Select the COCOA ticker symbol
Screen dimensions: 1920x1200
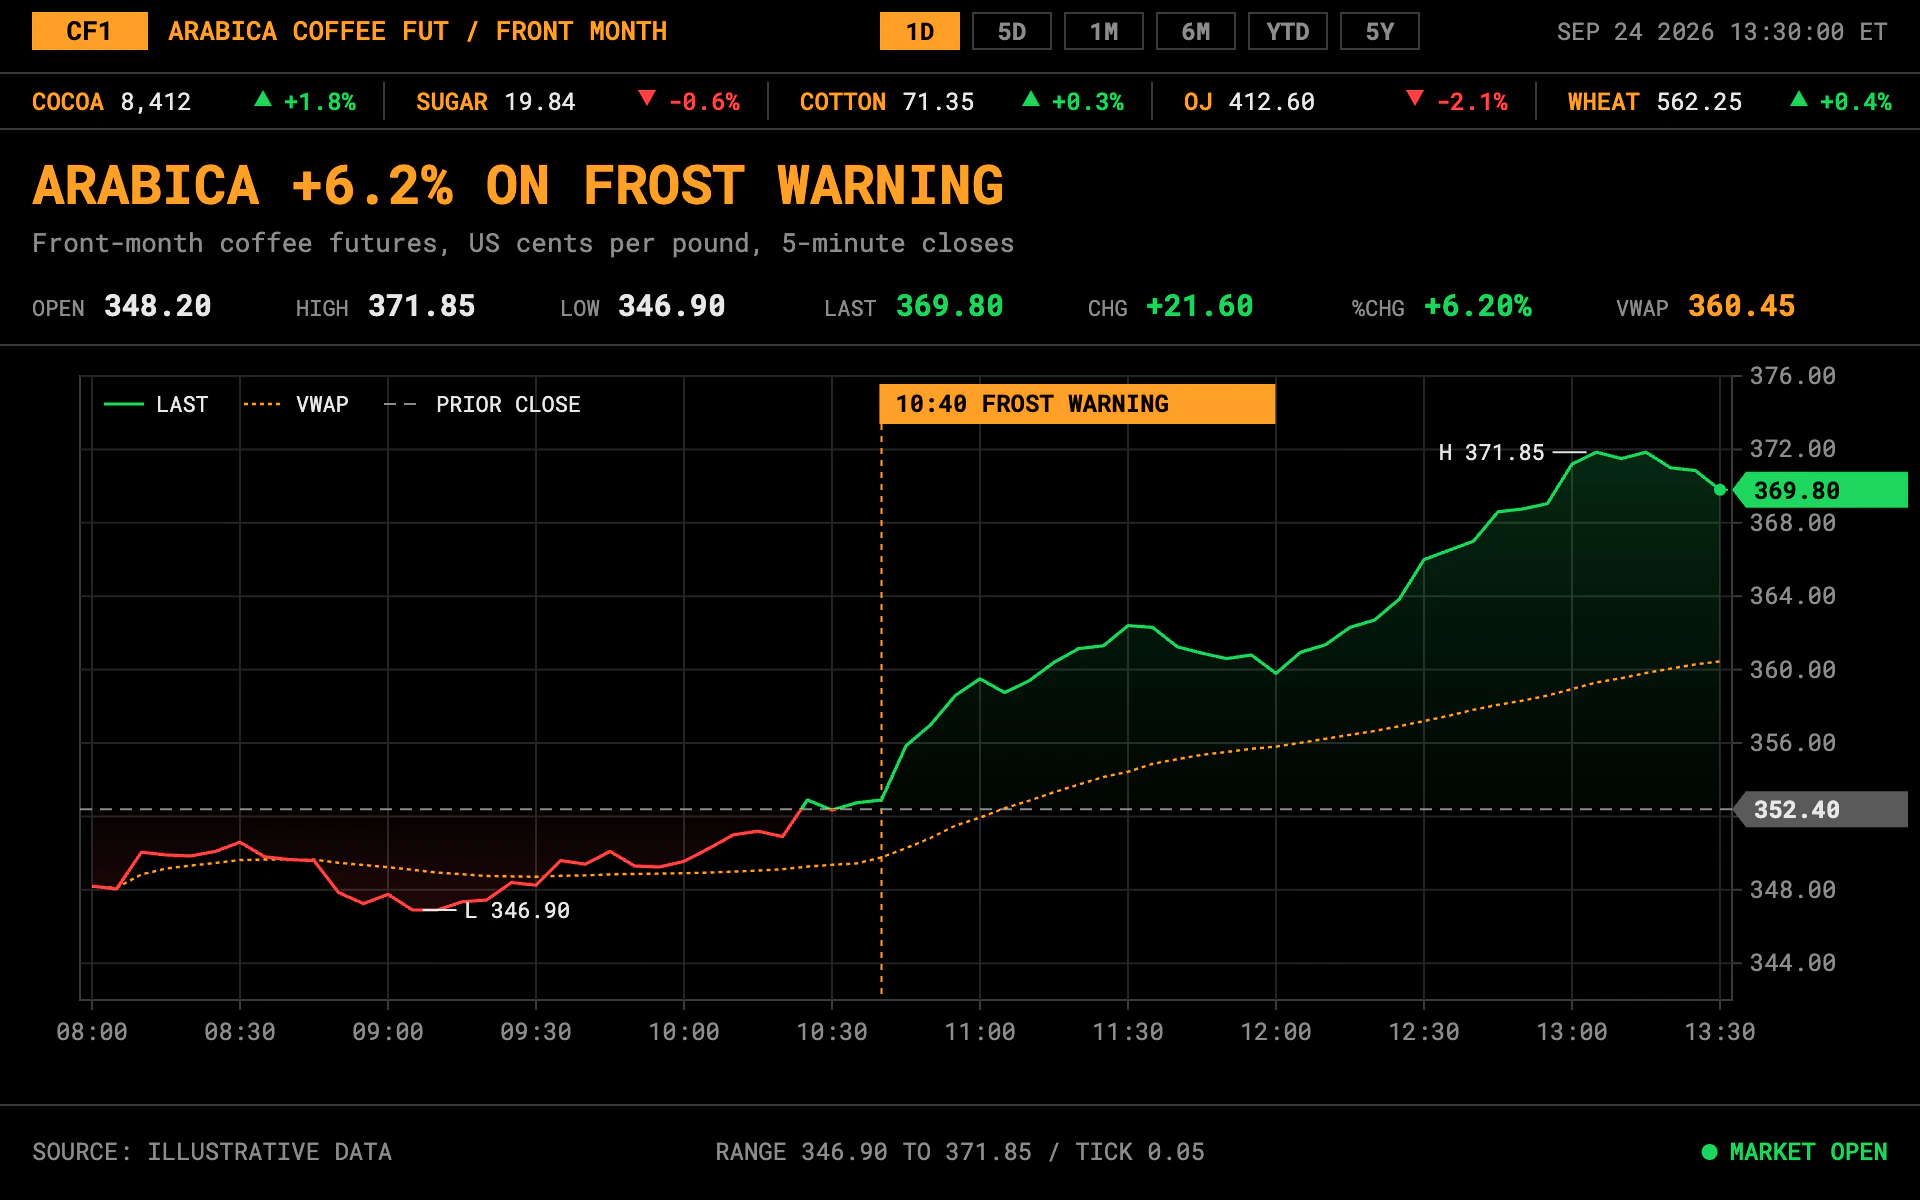pyautogui.click(x=68, y=102)
